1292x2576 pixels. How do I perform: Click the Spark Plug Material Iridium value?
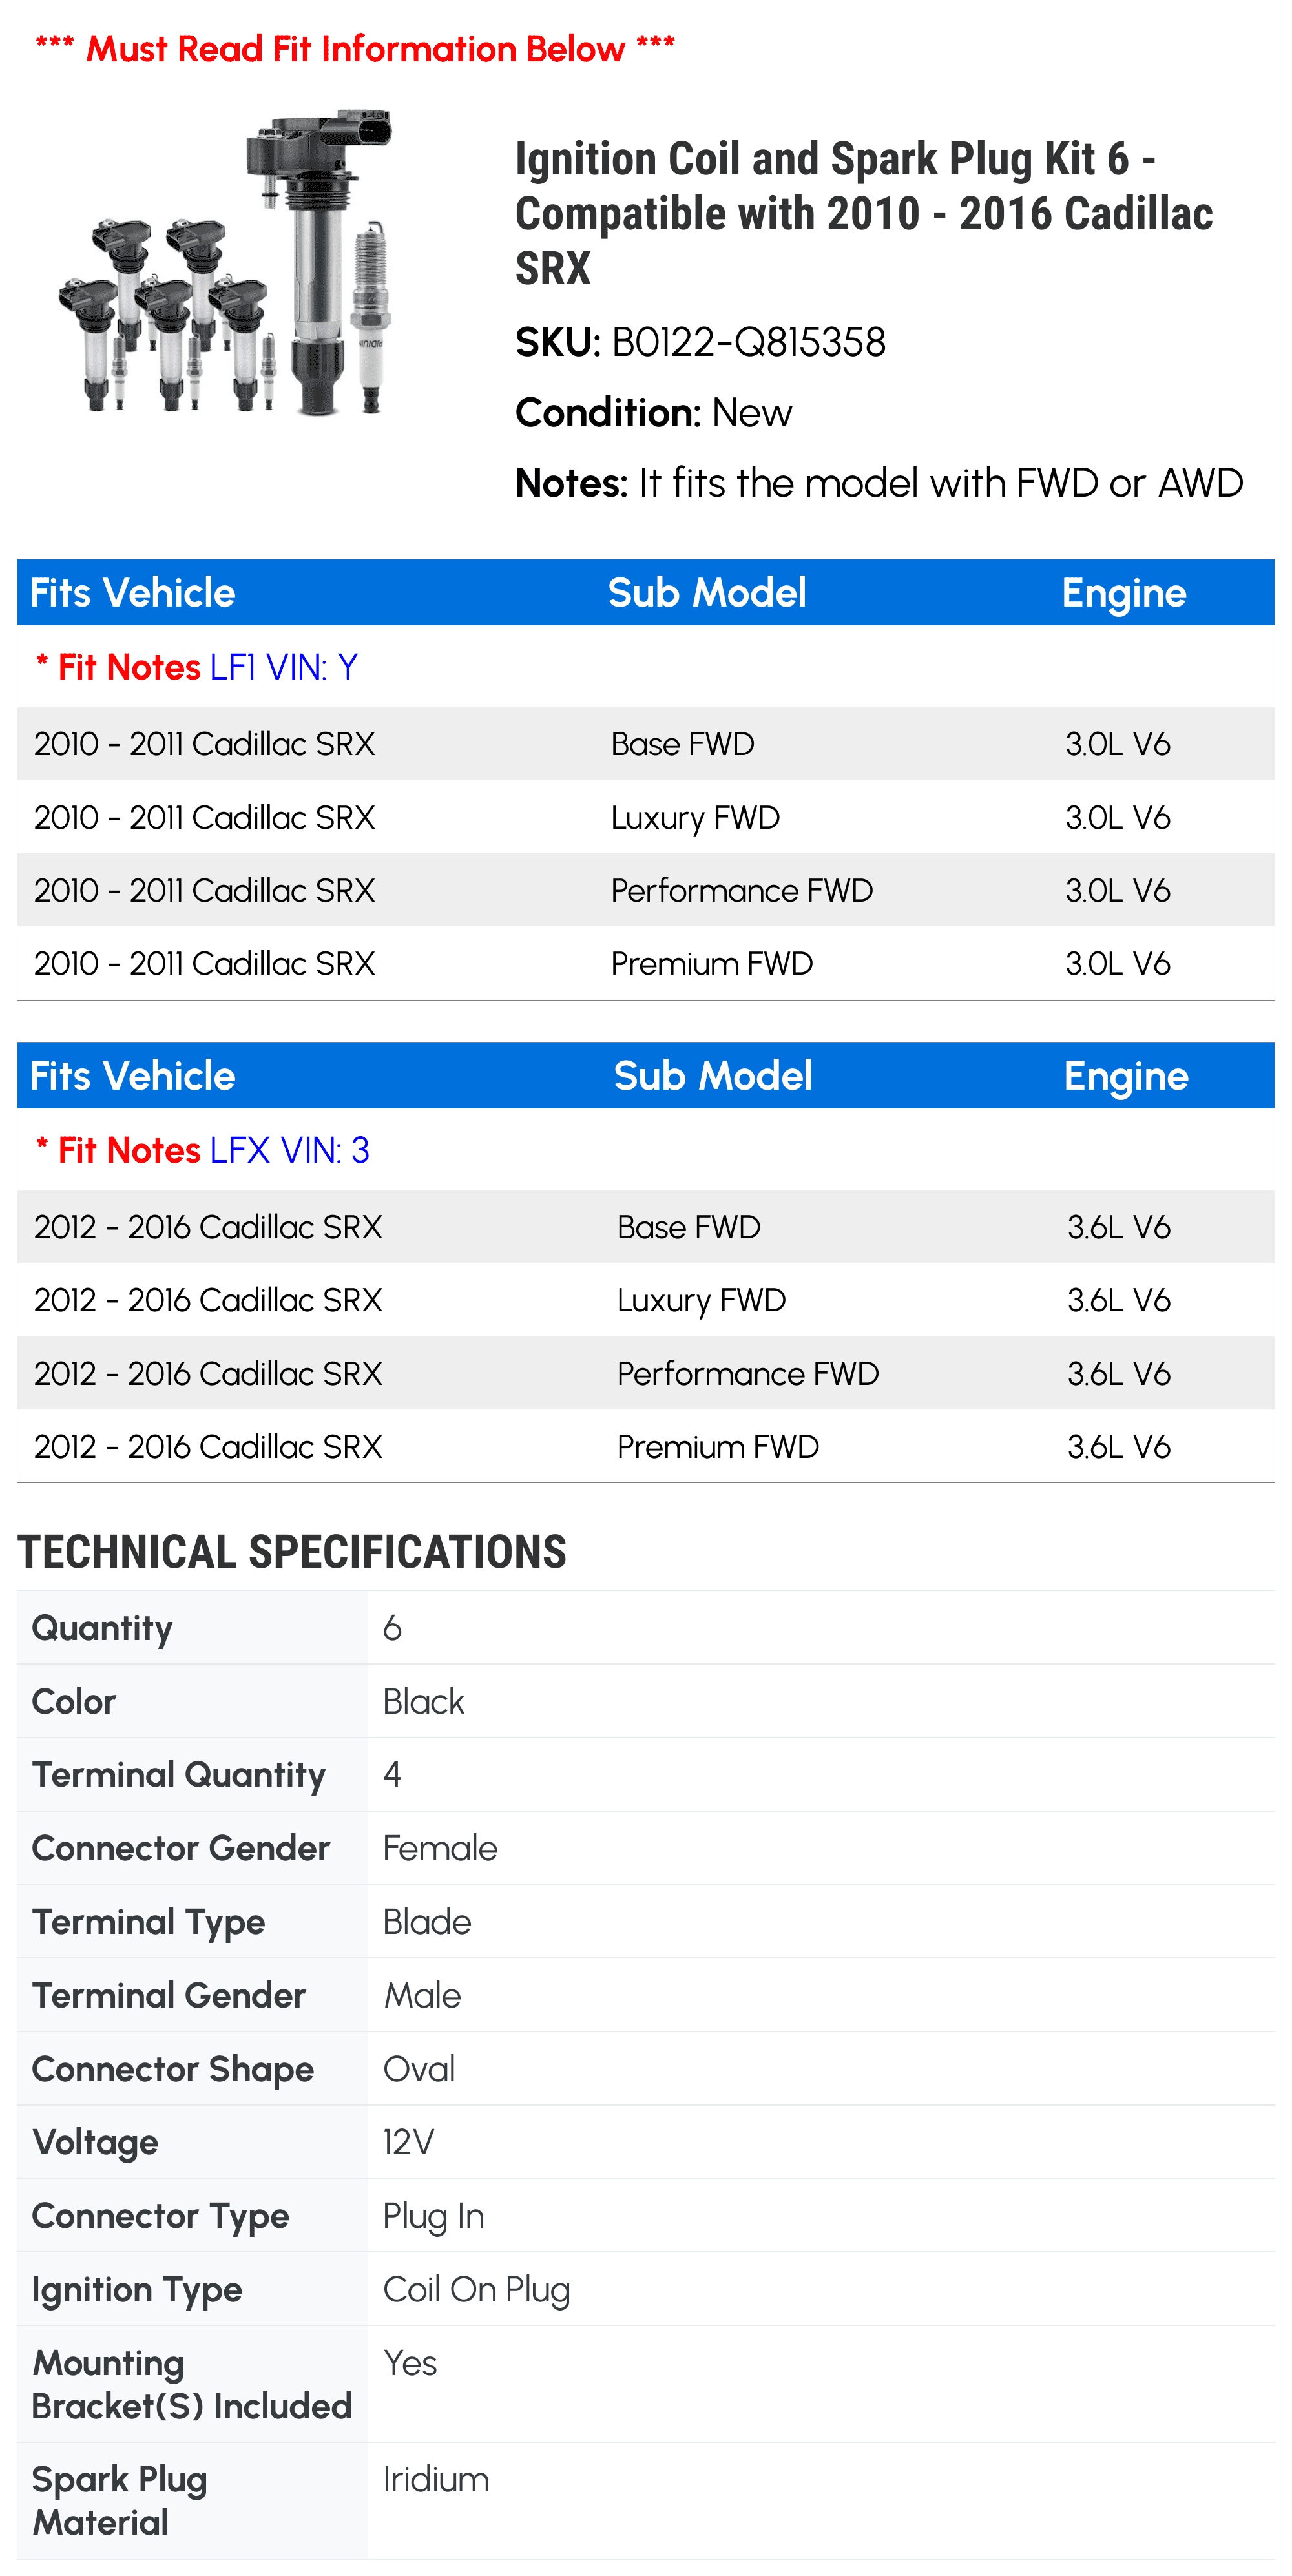[x=436, y=2479]
